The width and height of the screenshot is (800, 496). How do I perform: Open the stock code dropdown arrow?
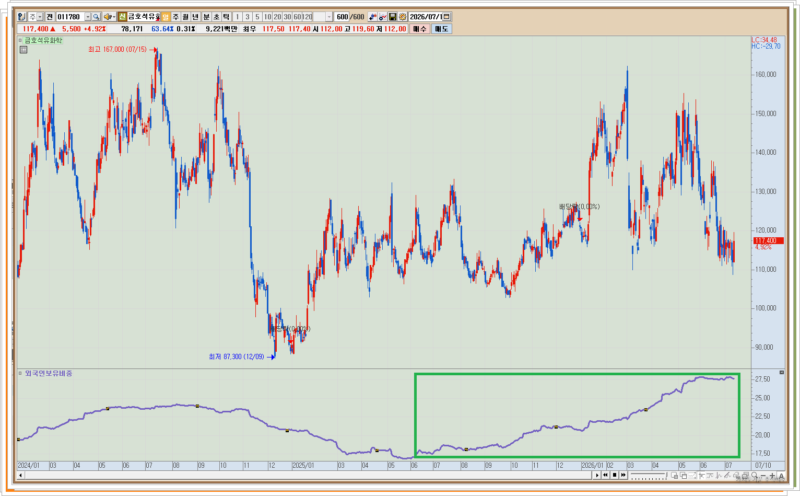(88, 17)
